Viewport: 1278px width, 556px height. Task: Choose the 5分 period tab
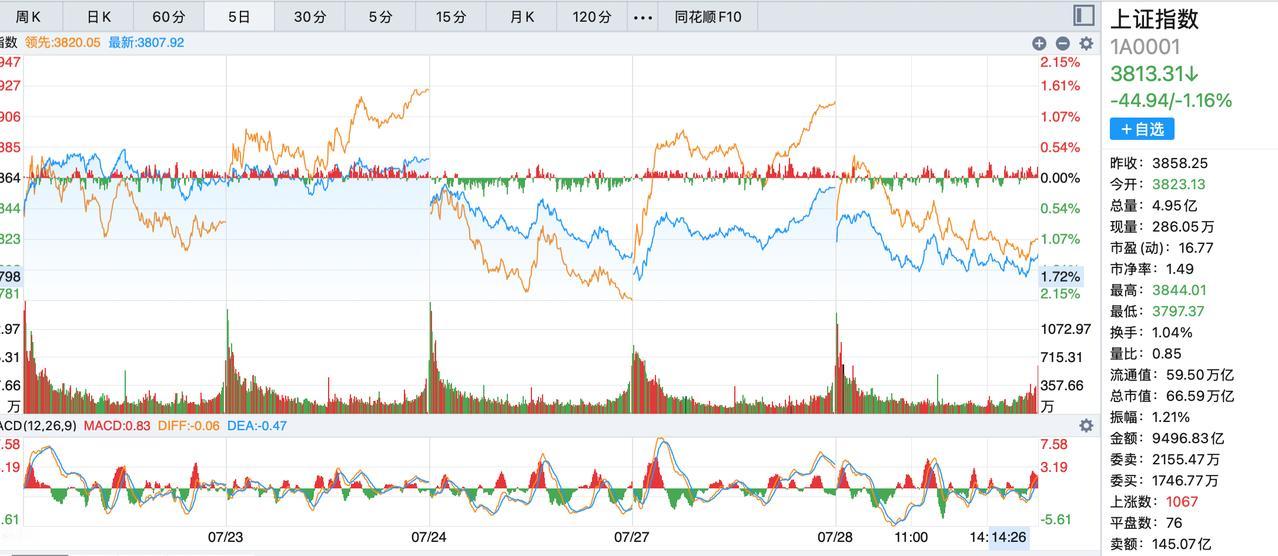380,17
